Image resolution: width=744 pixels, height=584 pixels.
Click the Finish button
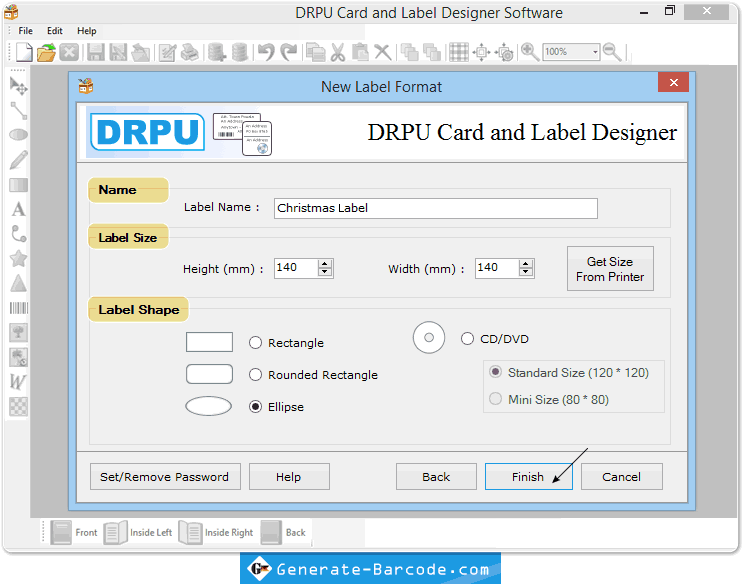[528, 476]
